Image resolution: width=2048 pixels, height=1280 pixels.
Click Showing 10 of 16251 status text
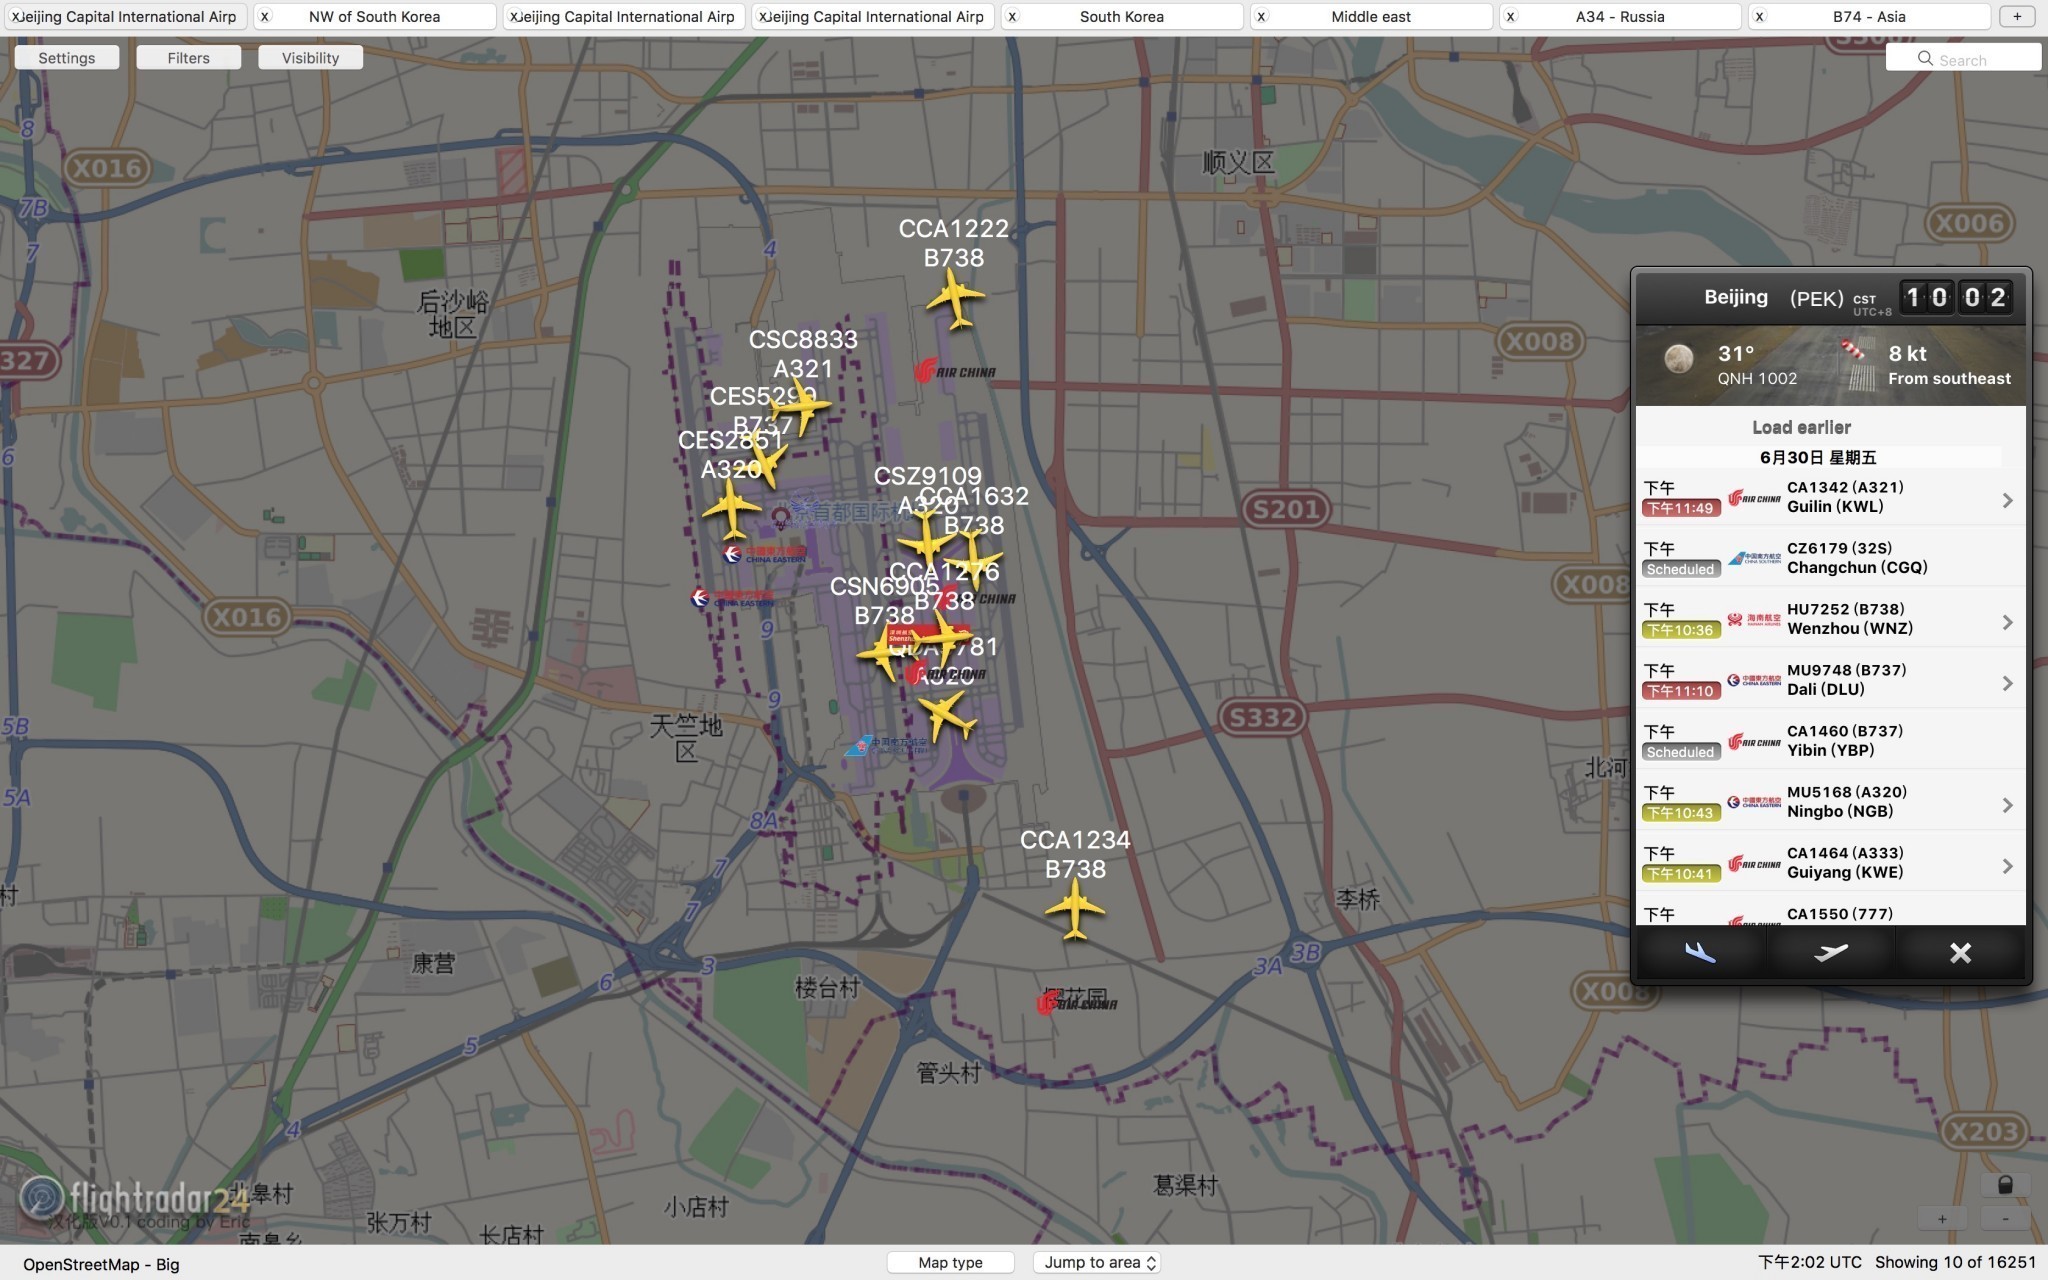(x=1955, y=1262)
